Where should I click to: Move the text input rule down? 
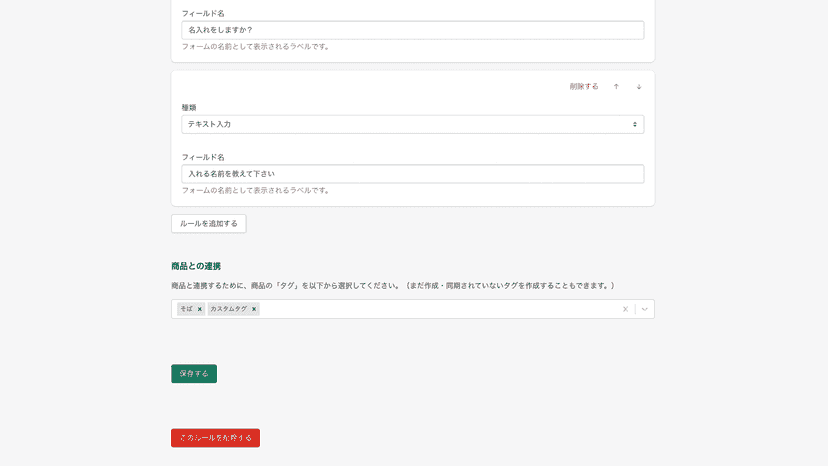coord(638,87)
